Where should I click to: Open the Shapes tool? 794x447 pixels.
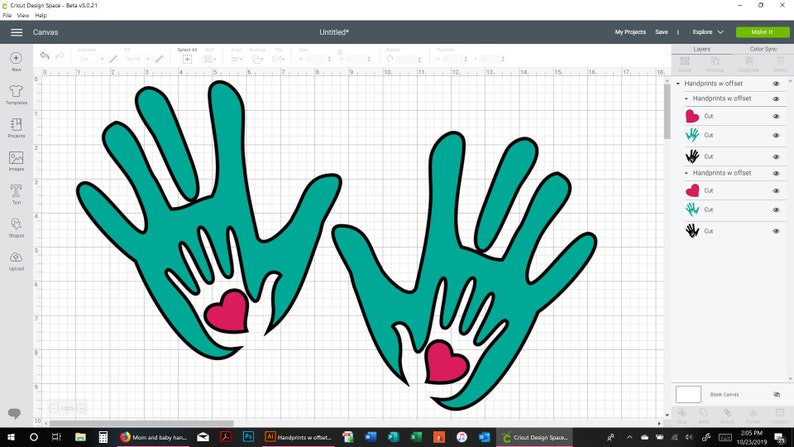pyautogui.click(x=16, y=224)
